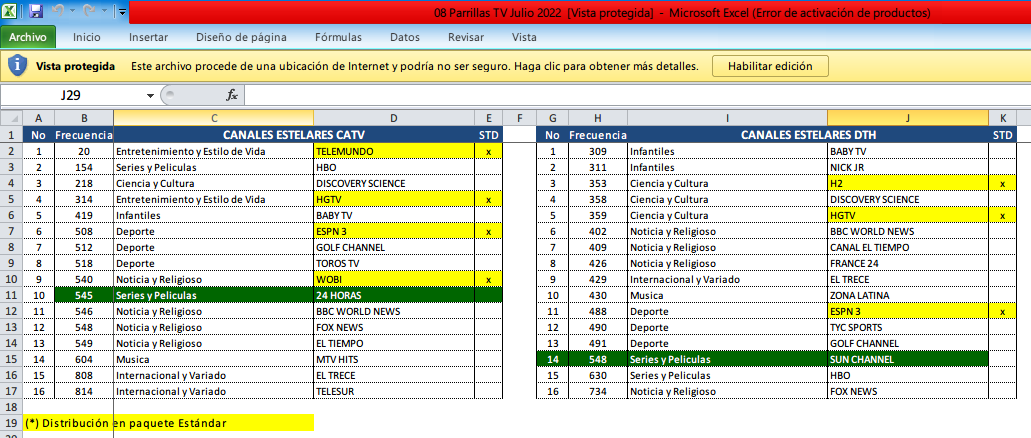
Task: Select column D header
Action: click(394, 118)
